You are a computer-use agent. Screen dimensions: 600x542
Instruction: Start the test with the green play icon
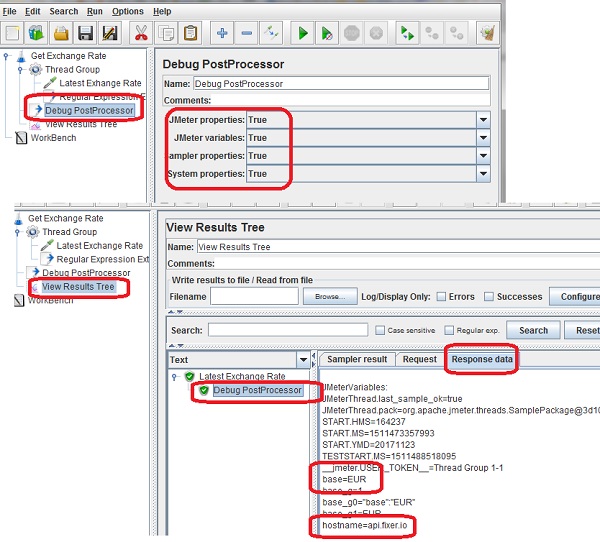[303, 33]
